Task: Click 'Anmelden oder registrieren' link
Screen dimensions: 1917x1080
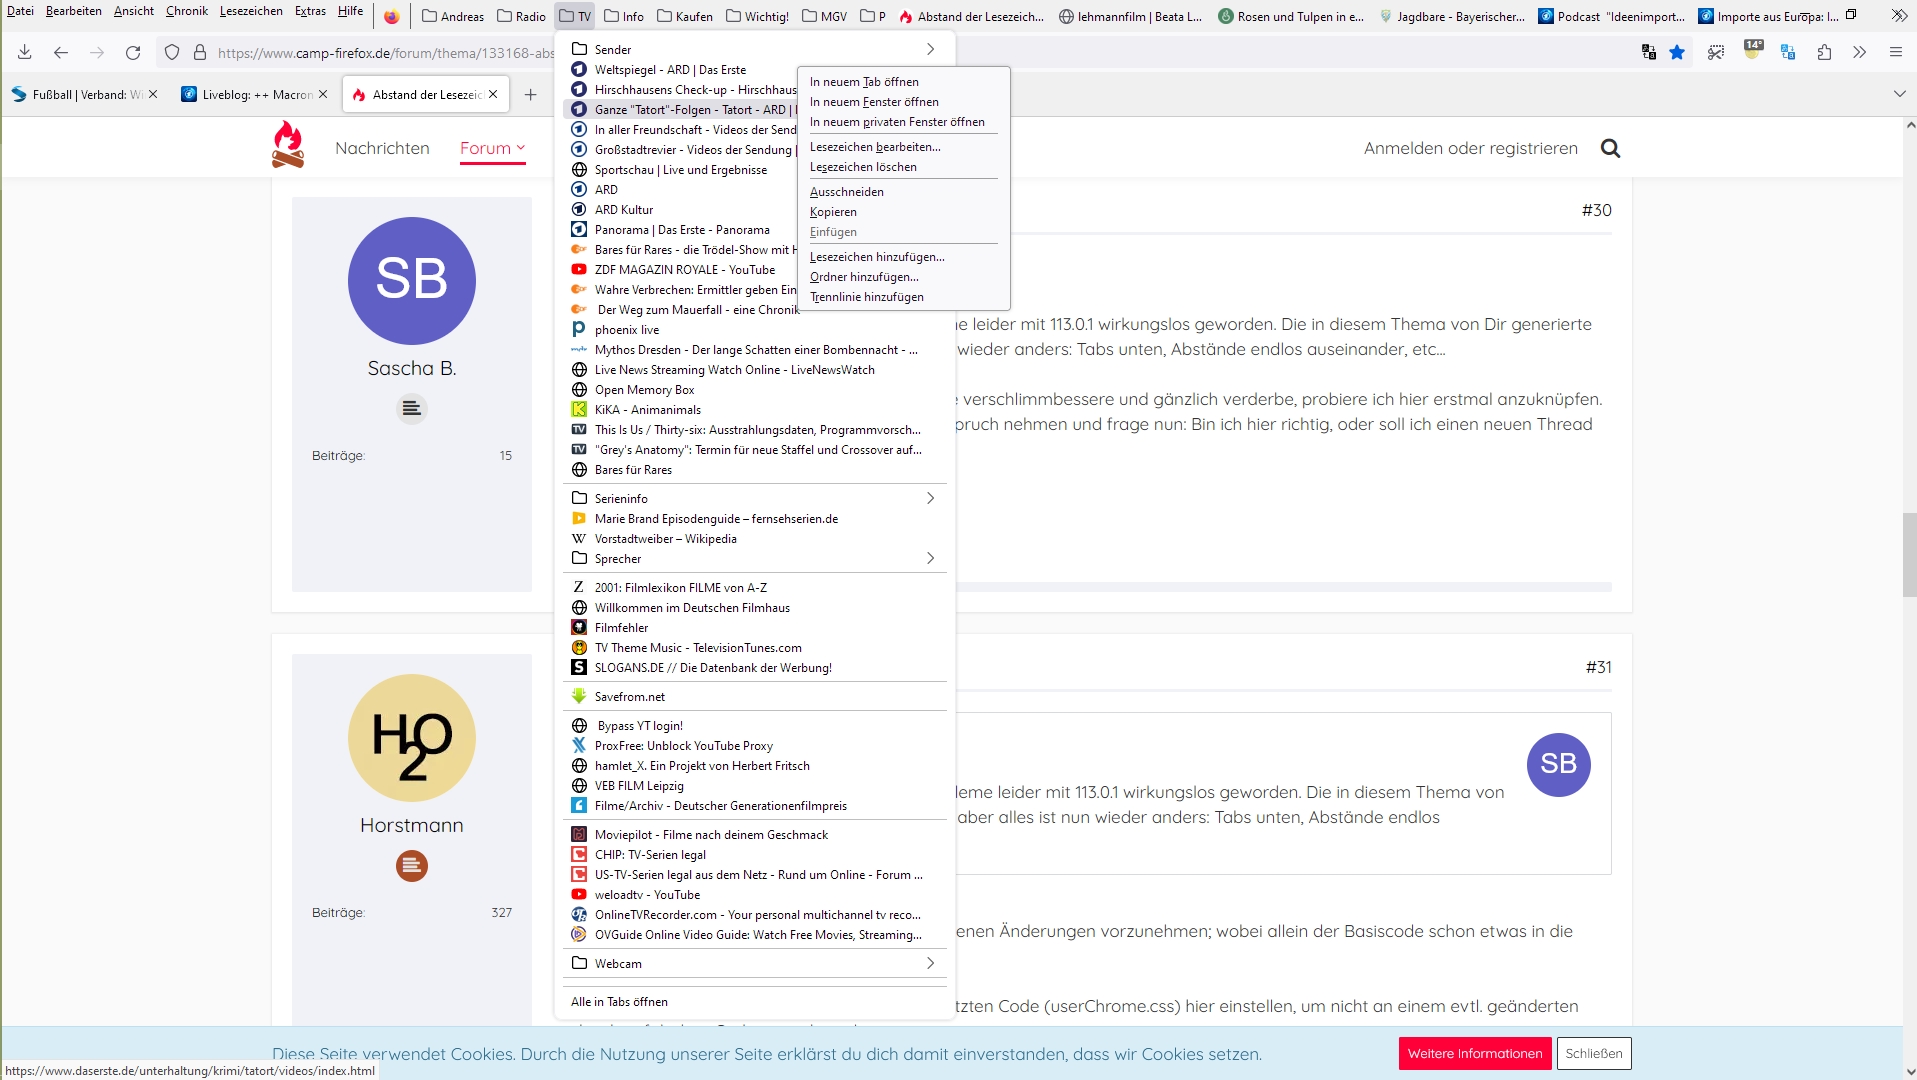Action: tap(1470, 148)
